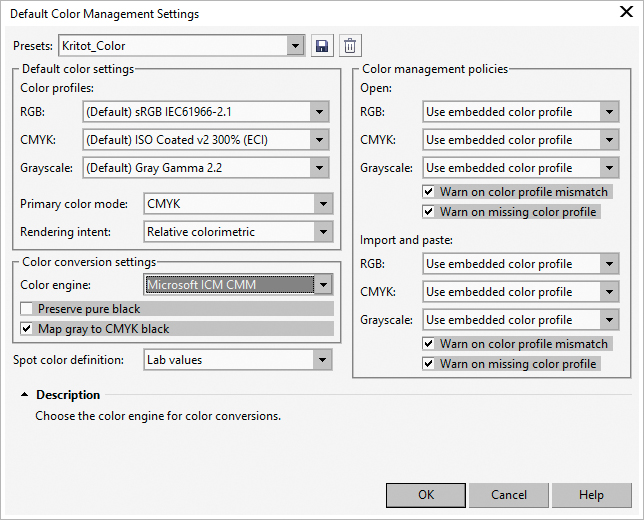Open the CMYK ISO Coated v2 profile dropdown
Screen dimensions: 644x520
coord(206,140)
